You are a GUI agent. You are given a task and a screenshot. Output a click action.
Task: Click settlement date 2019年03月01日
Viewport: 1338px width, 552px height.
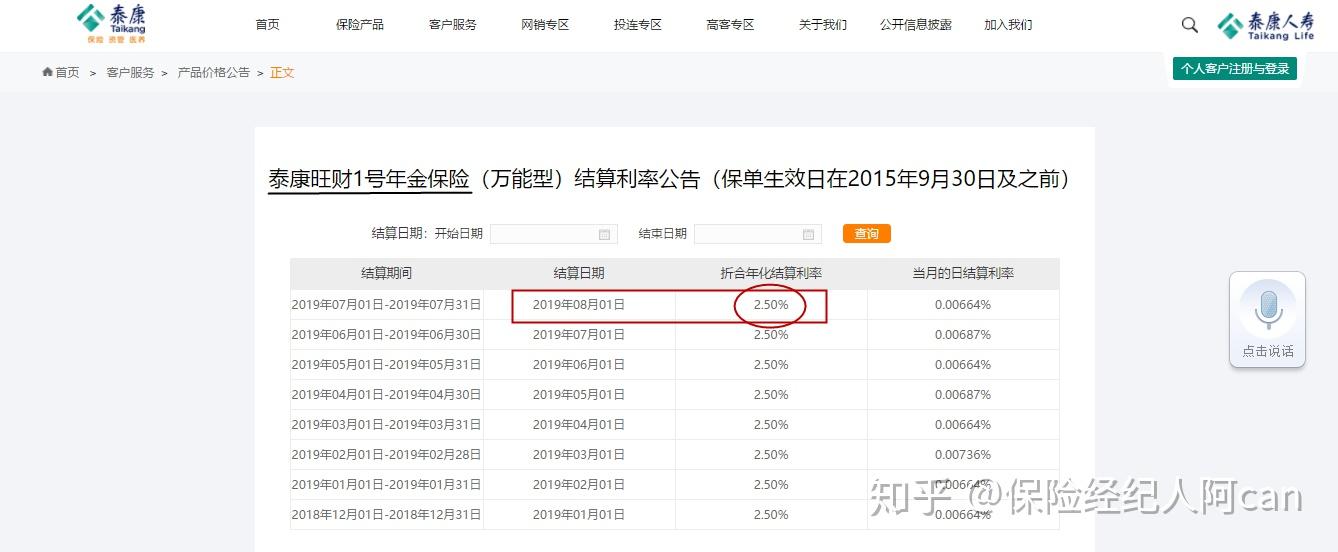coord(579,455)
